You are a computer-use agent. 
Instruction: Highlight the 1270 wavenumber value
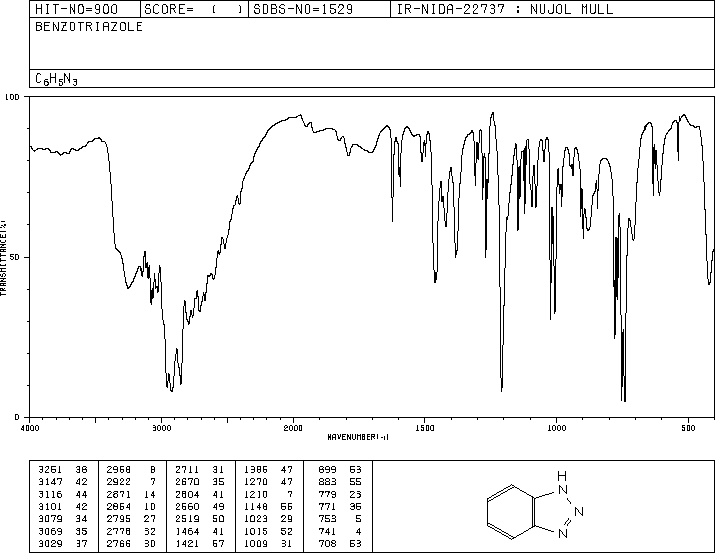256,482
